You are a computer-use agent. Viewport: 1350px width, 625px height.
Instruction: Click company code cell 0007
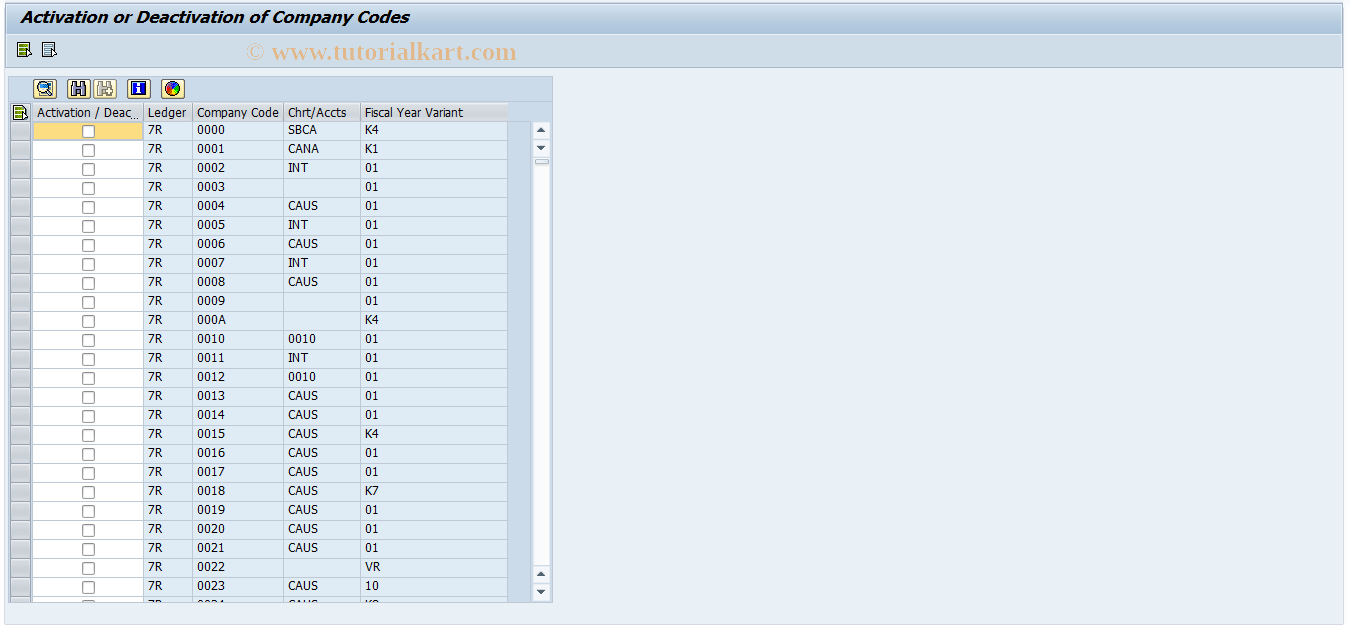pyautogui.click(x=238, y=264)
